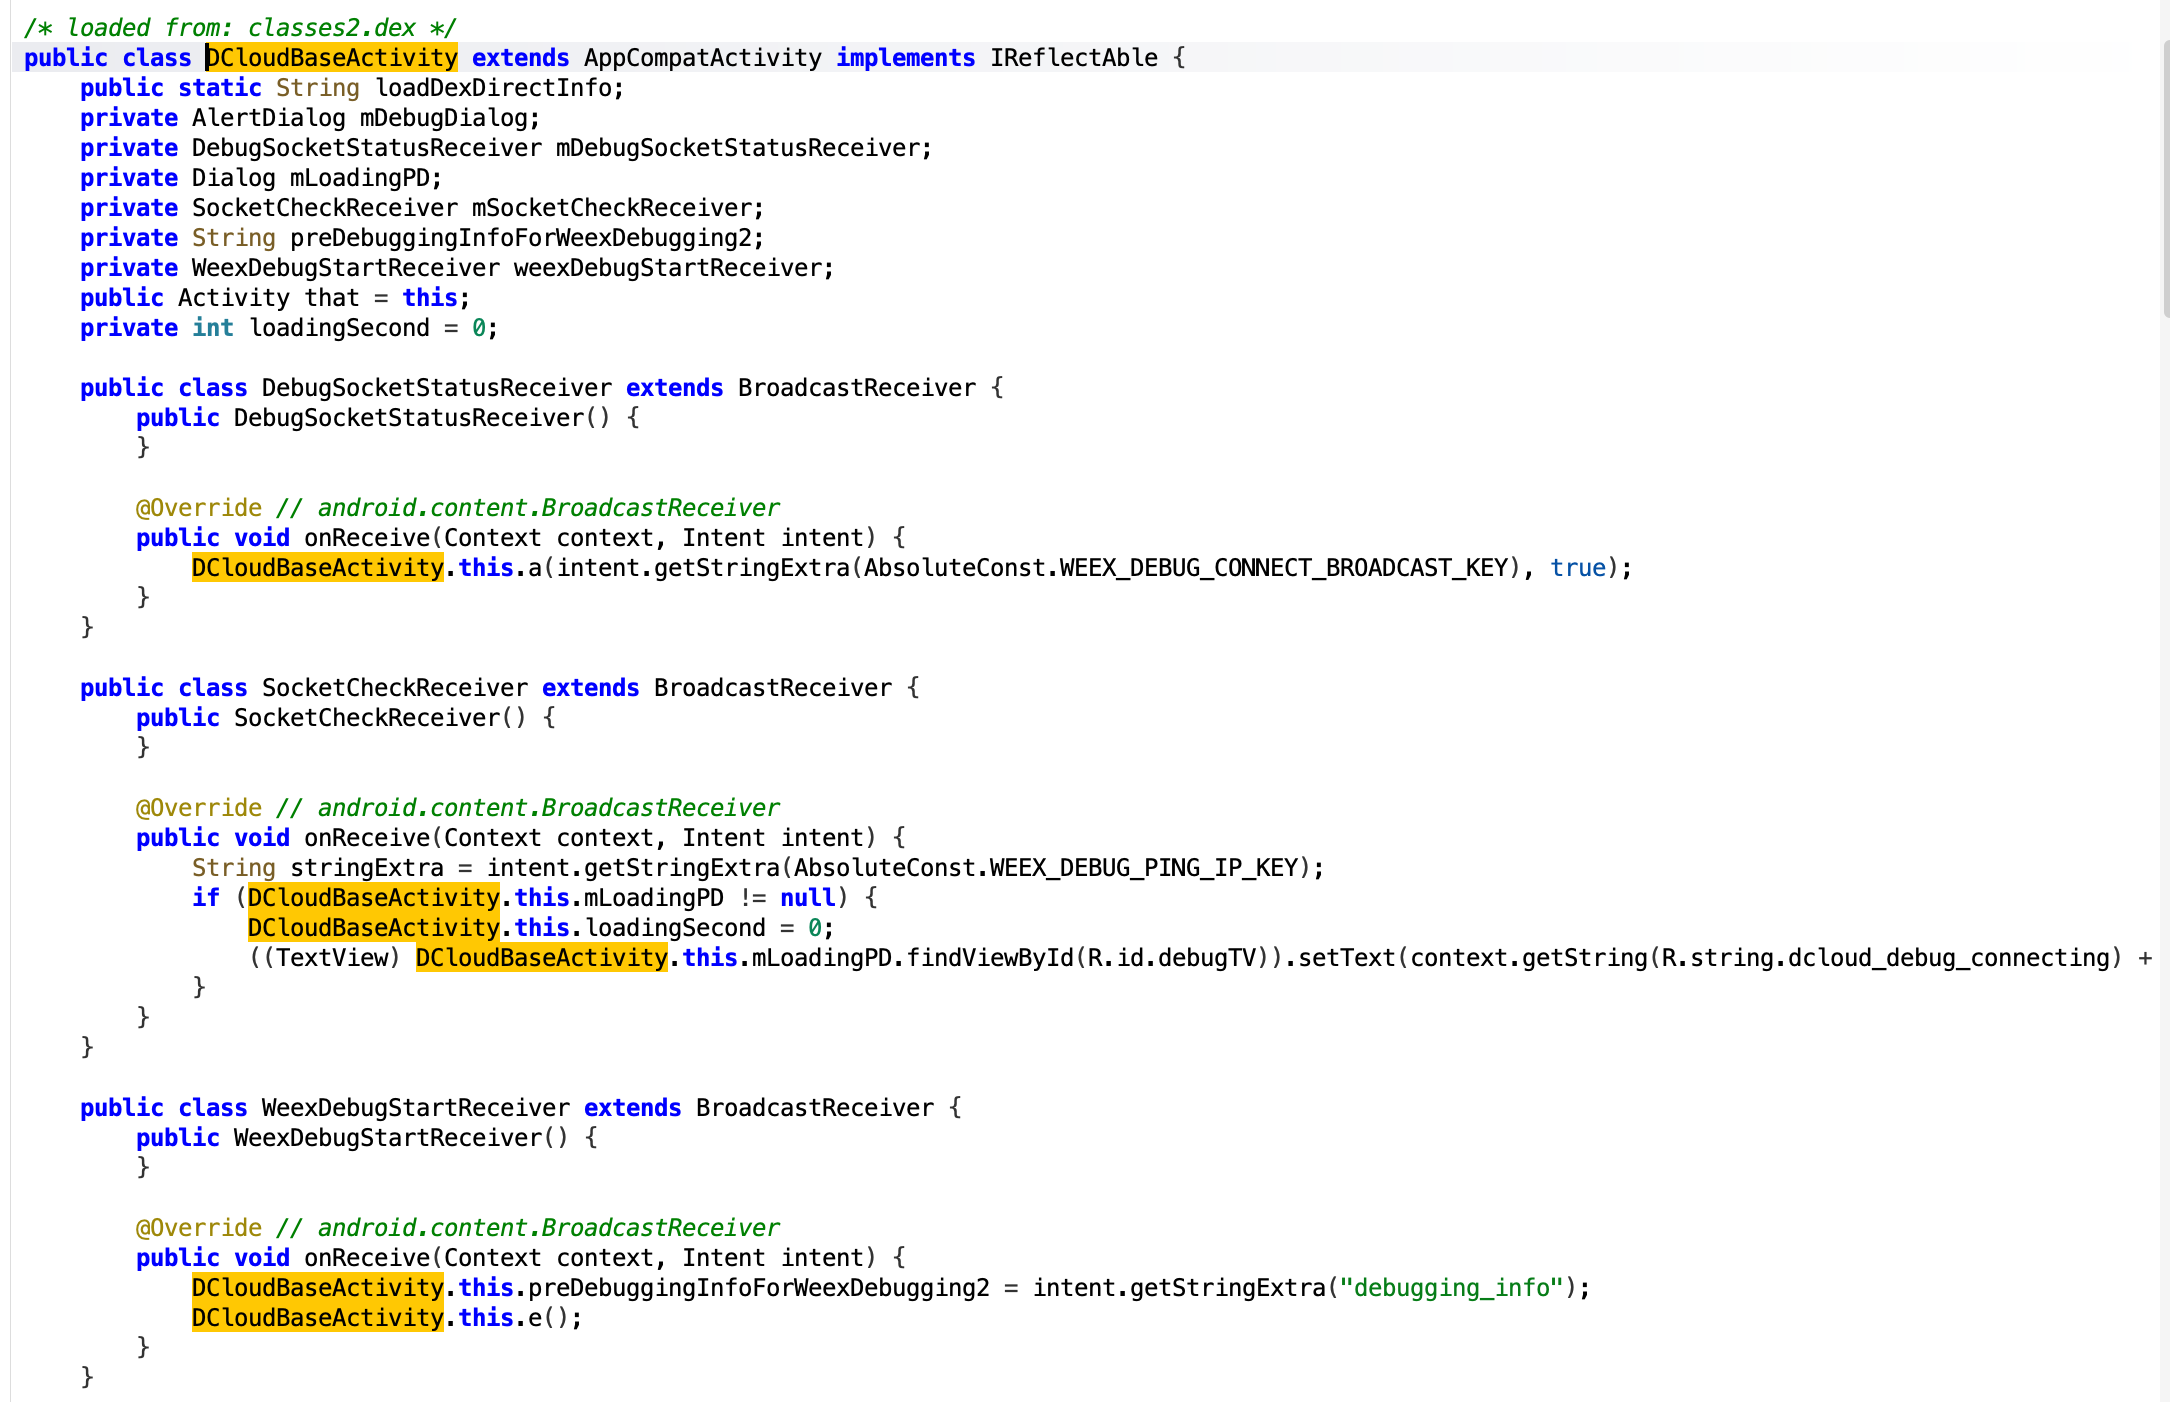2170x1402 pixels.
Task: Click the "debugging_info" string literal
Action: point(1451,1288)
